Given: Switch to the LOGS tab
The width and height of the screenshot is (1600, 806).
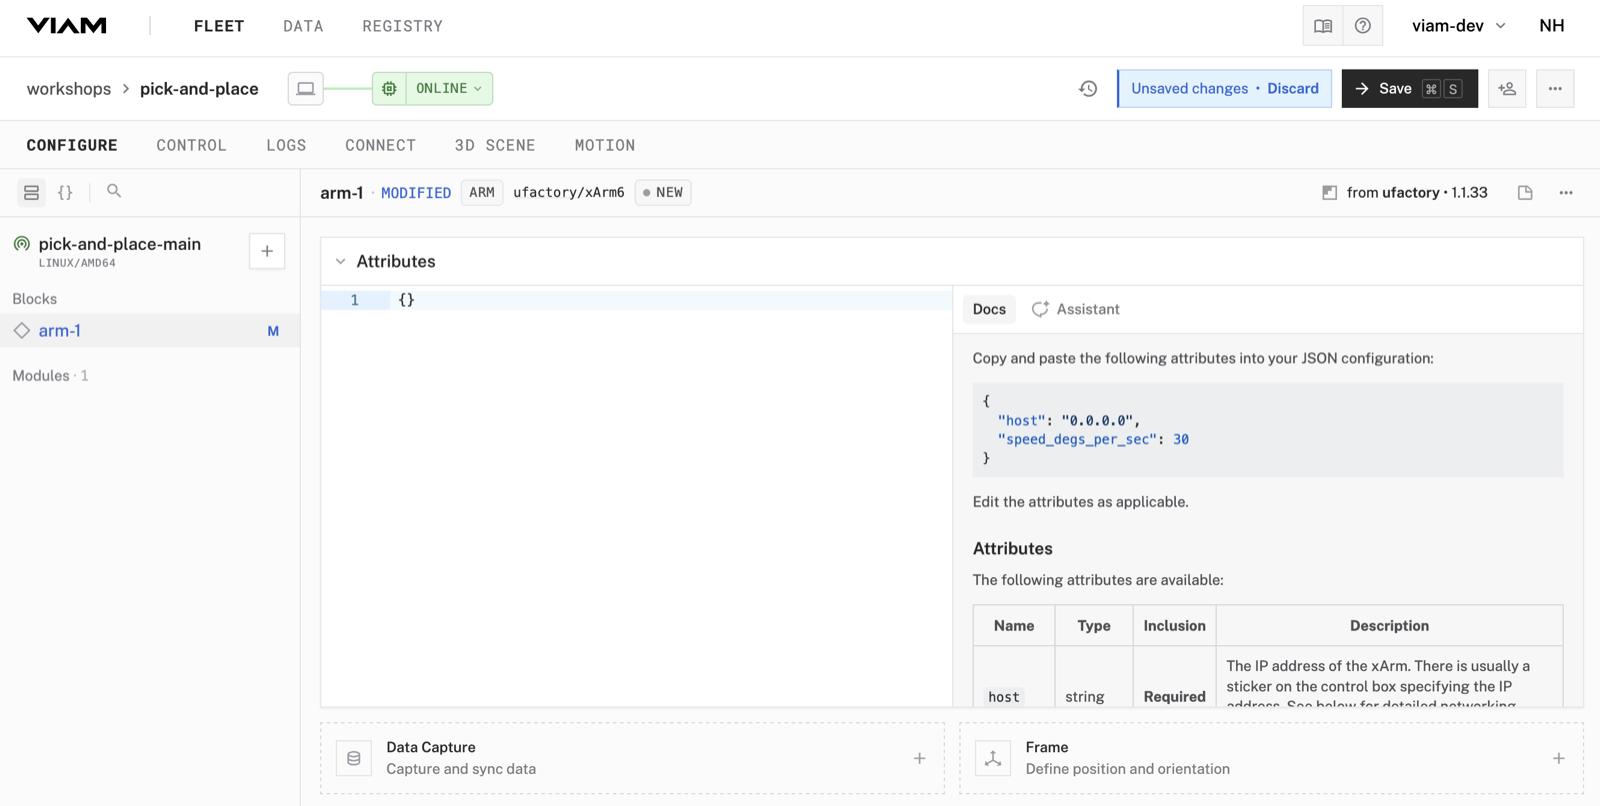Looking at the screenshot, I should pos(286,145).
